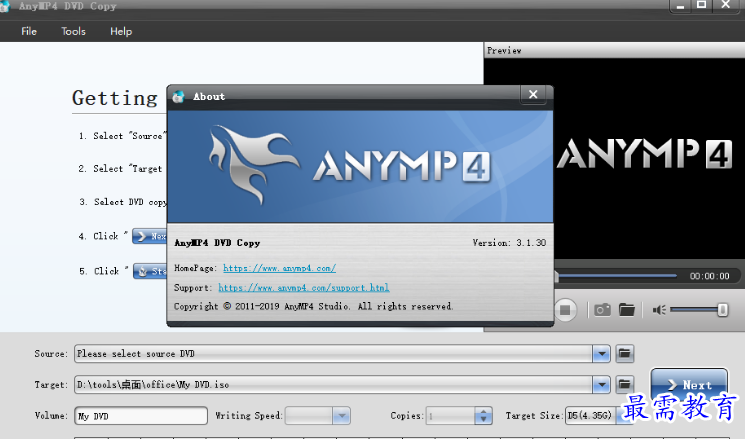
Task: Click the Volume name input field
Action: pyautogui.click(x=141, y=416)
